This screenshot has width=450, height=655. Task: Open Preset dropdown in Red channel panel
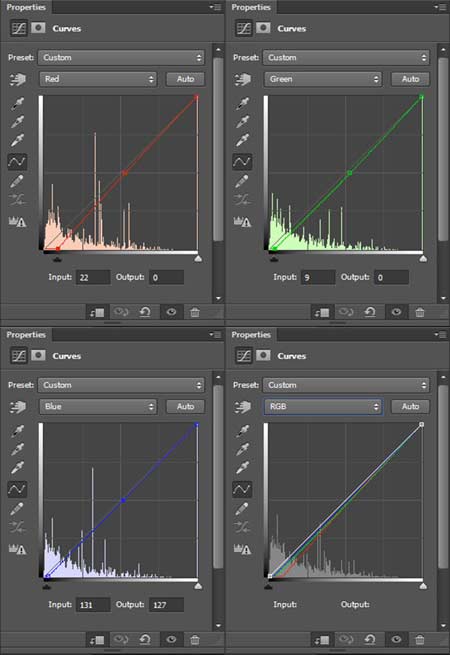click(x=121, y=58)
